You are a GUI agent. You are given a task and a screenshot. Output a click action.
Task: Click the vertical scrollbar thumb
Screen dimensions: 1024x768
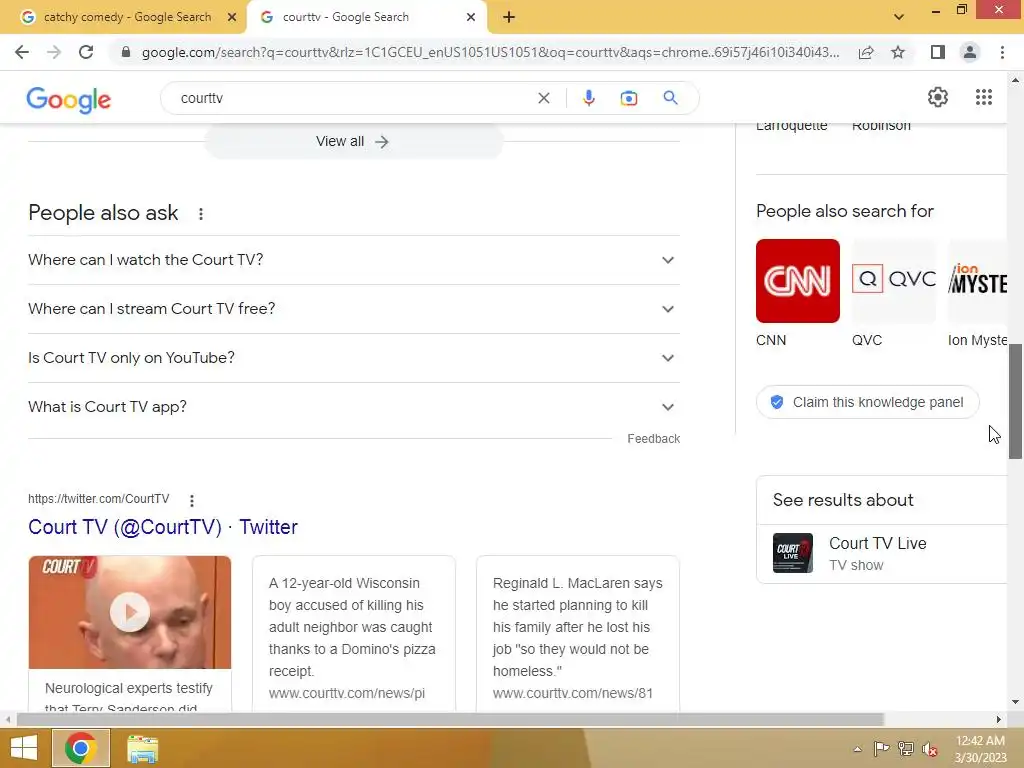pyautogui.click(x=1015, y=402)
